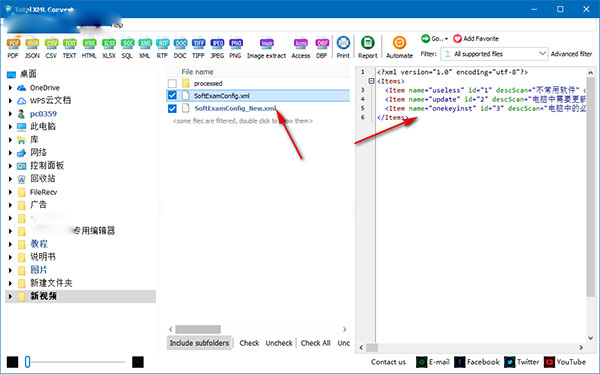This screenshot has width=600, height=374.
Task: Select the 桌面 root node
Action: tap(28, 74)
